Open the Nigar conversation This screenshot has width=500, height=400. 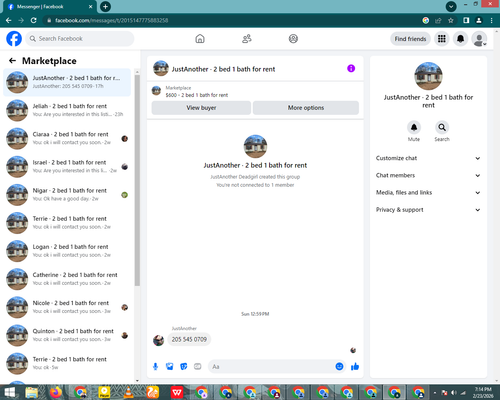[x=67, y=195]
